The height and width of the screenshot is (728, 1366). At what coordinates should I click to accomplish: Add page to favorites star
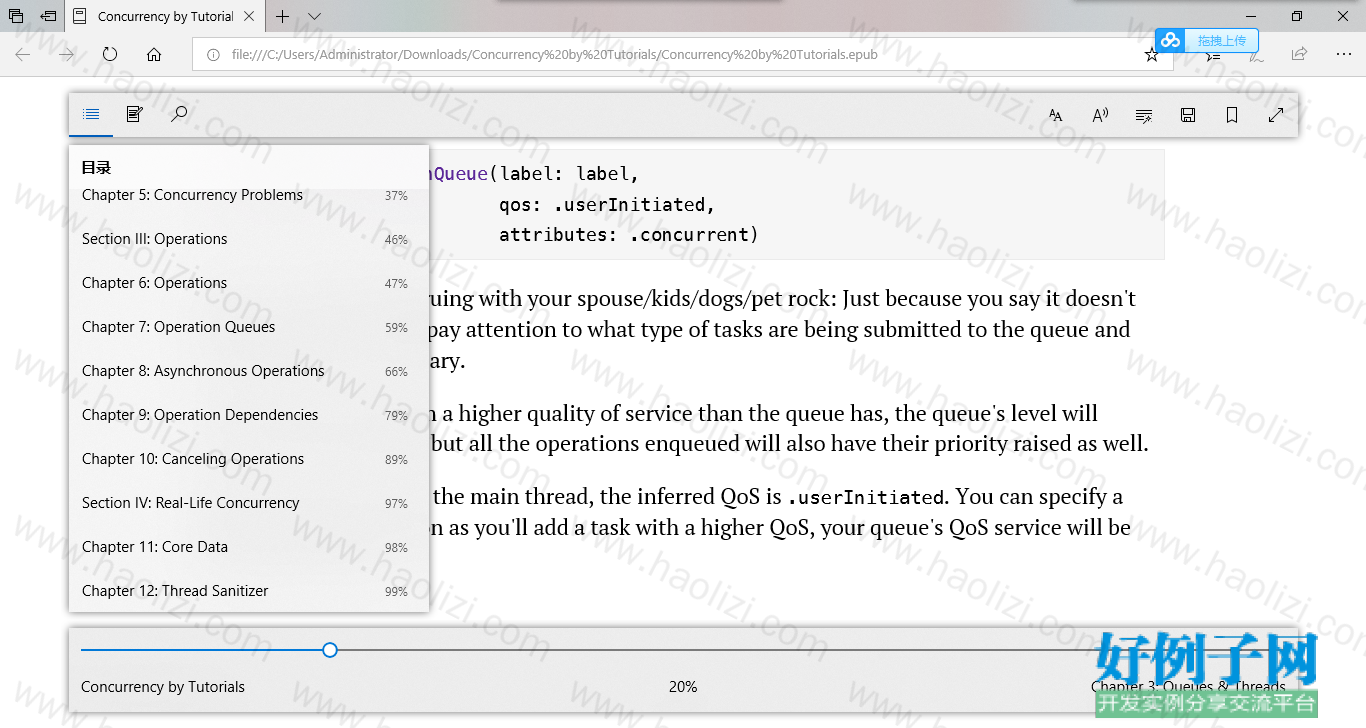(x=1151, y=55)
